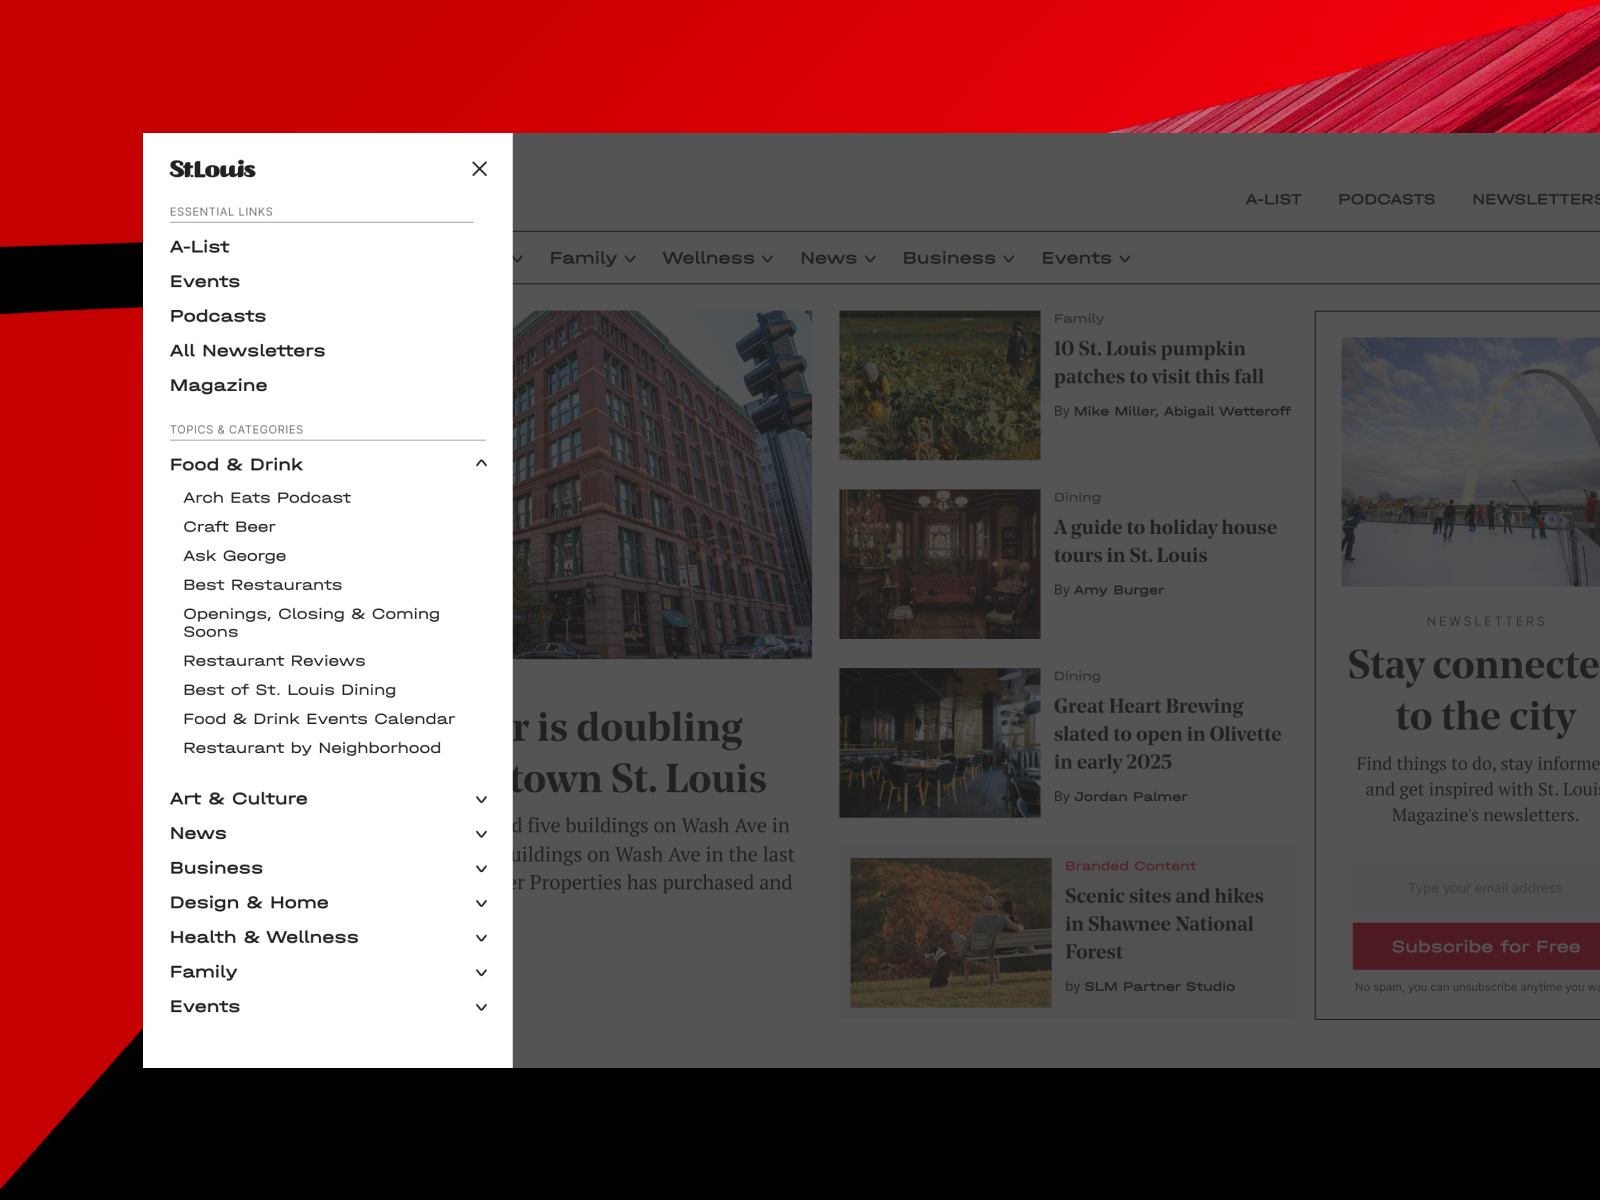Open the Wellness dropdown in top nav
This screenshot has height=1200, width=1600.
(717, 258)
